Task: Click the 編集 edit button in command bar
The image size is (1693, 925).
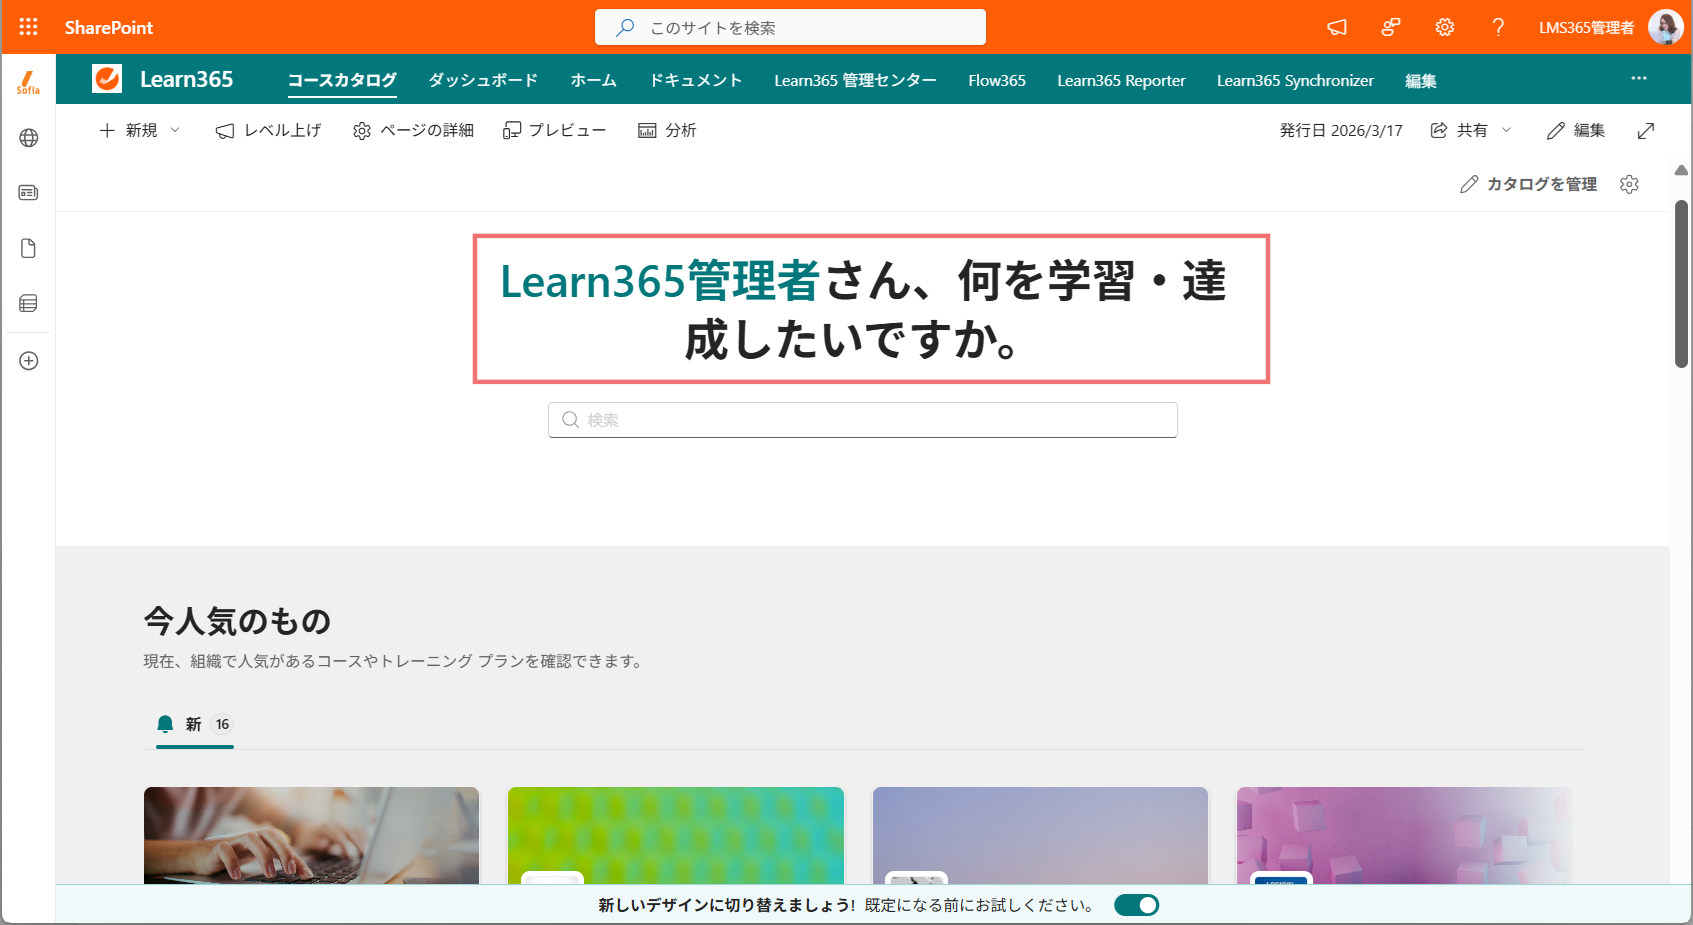Action: (1575, 131)
